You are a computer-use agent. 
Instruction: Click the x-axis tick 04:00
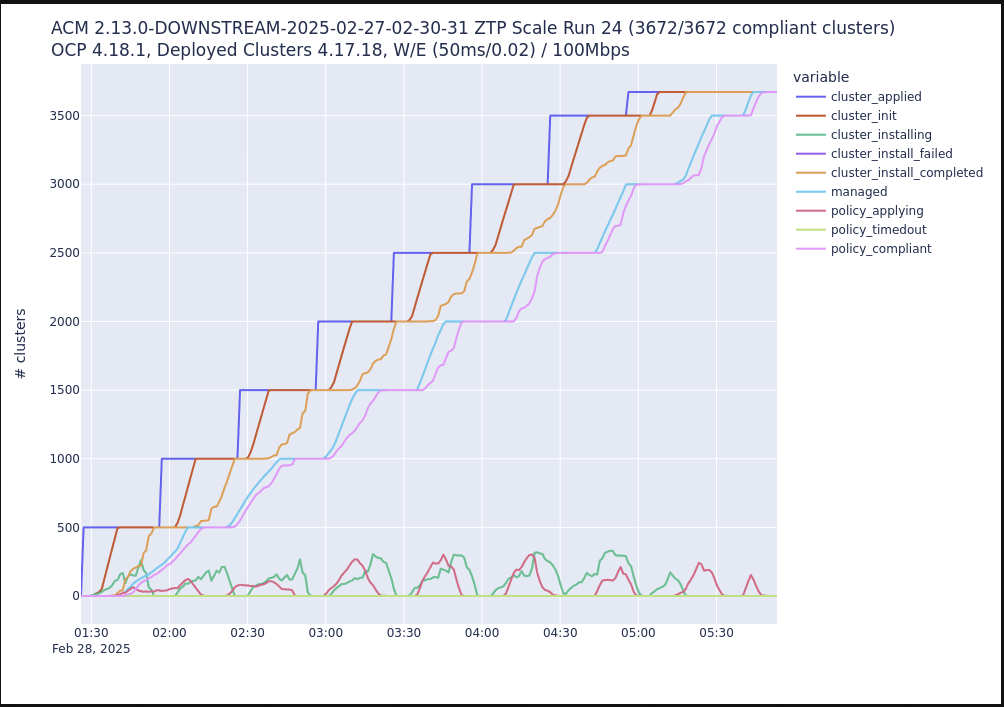[482, 633]
